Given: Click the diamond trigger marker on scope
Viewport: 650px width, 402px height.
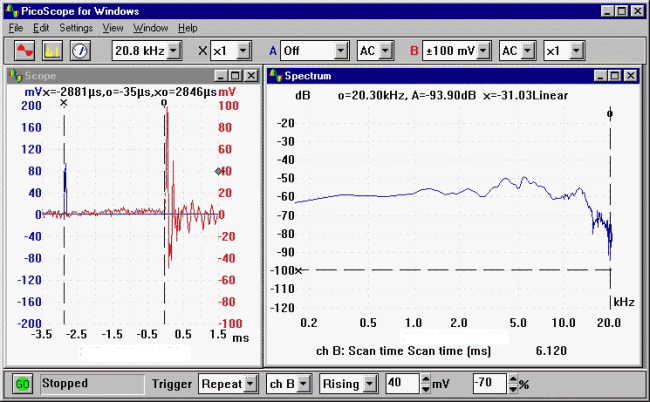Looking at the screenshot, I should (x=219, y=171).
